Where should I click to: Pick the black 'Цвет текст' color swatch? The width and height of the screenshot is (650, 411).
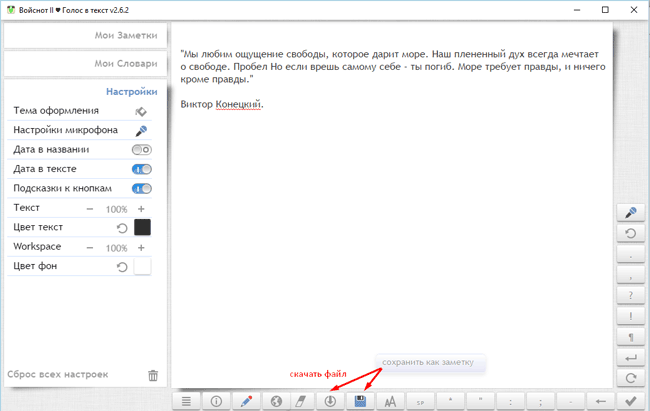[142, 227]
